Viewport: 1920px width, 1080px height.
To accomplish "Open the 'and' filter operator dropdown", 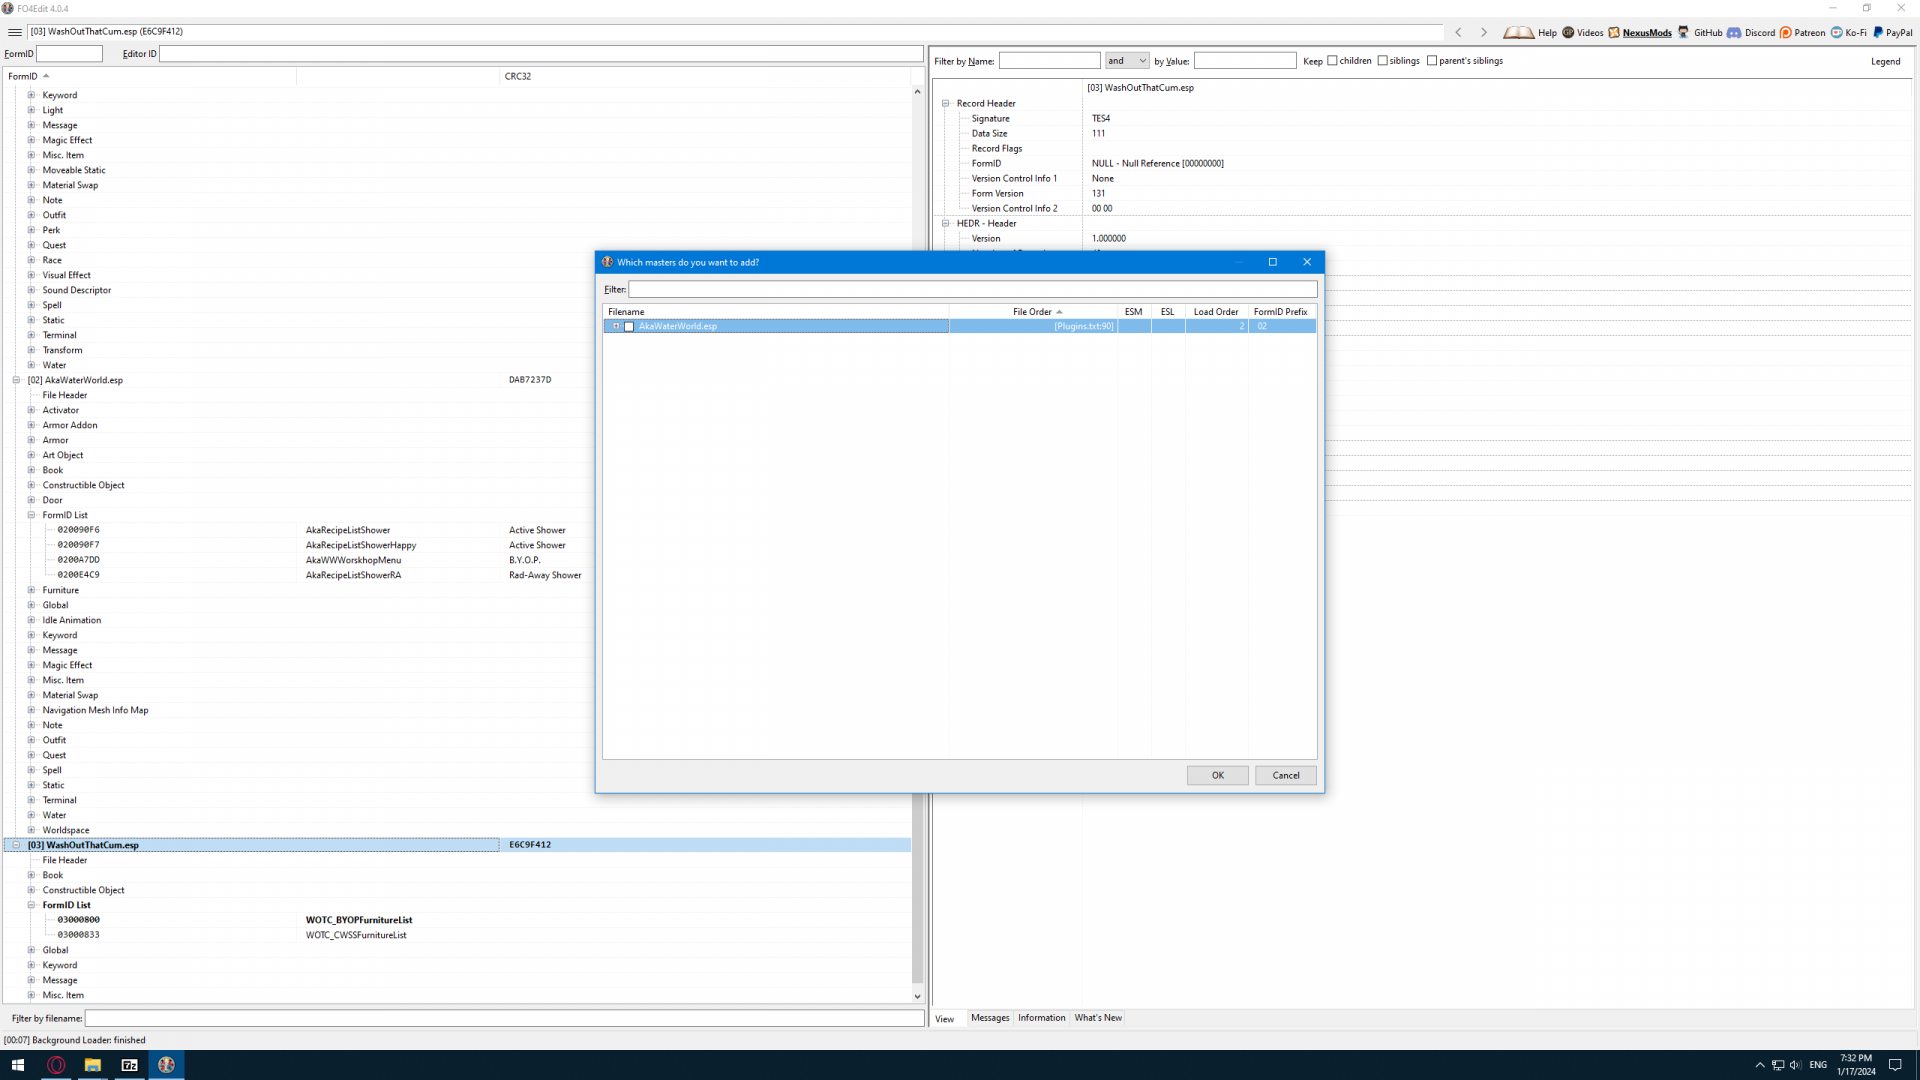I will [1127, 61].
